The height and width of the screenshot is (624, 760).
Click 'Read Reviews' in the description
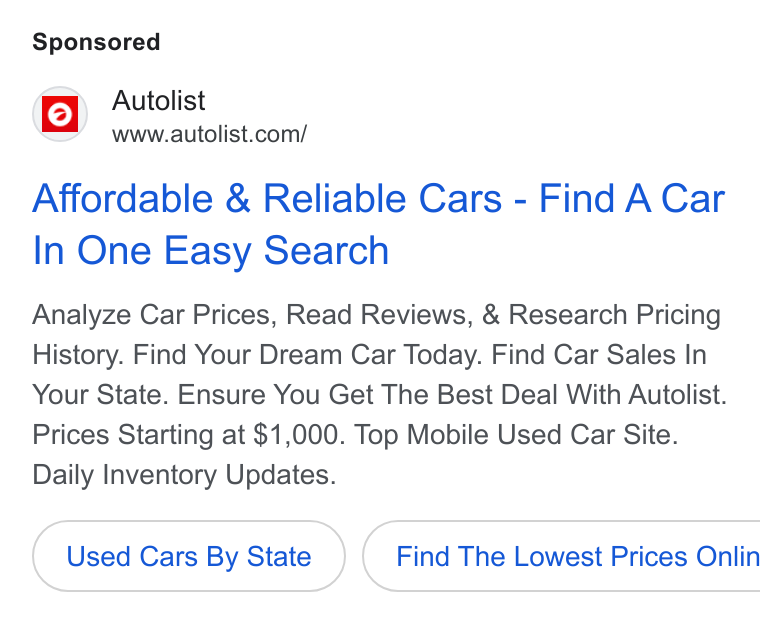click(x=376, y=315)
